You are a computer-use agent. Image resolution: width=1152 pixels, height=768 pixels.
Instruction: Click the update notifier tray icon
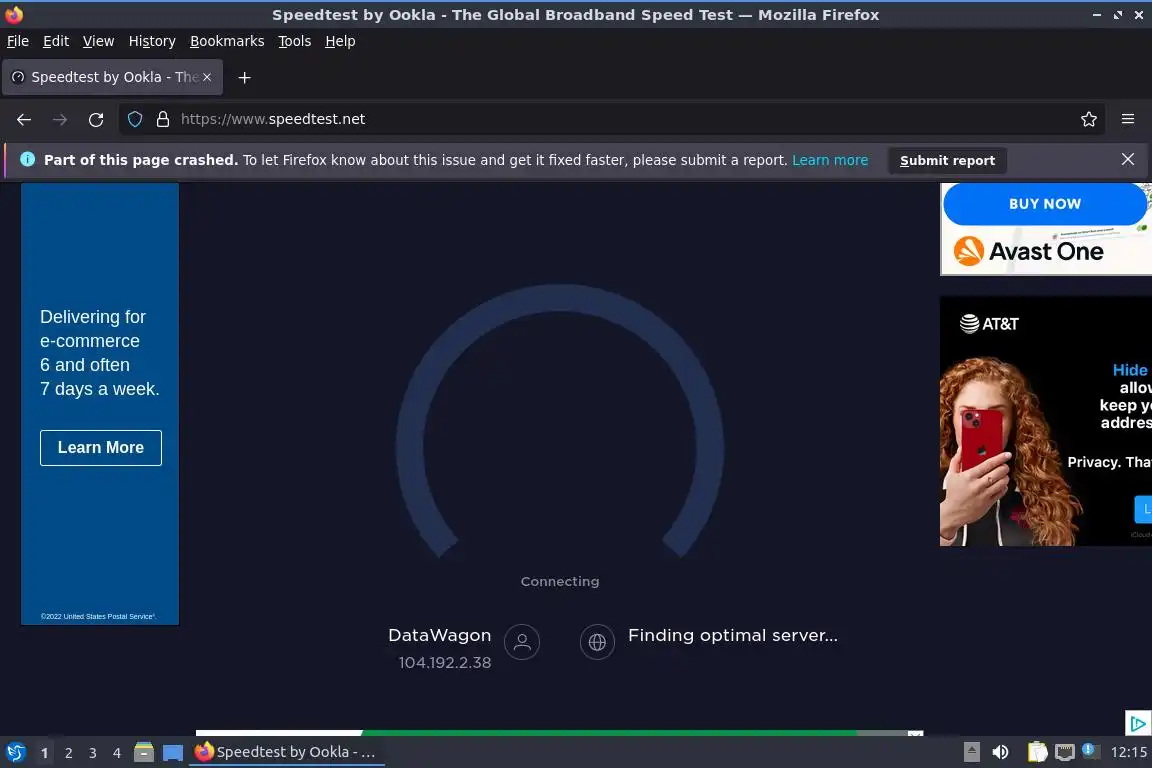coord(1090,751)
